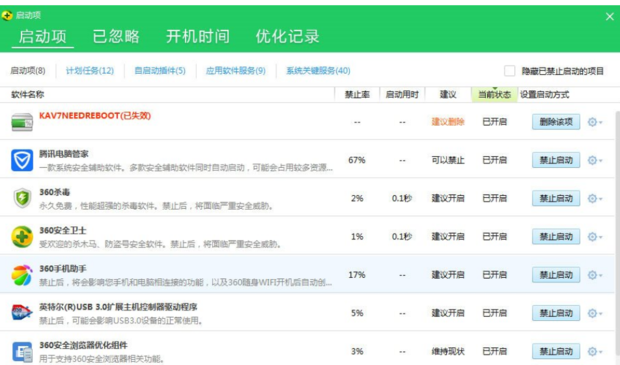Click the 360 logo icon in title bar
Image resolution: width=620 pixels, height=365 pixels.
7,15
